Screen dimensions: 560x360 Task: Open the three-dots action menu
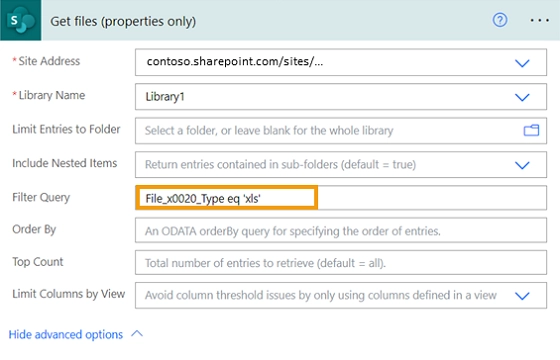pyautogui.click(x=539, y=20)
